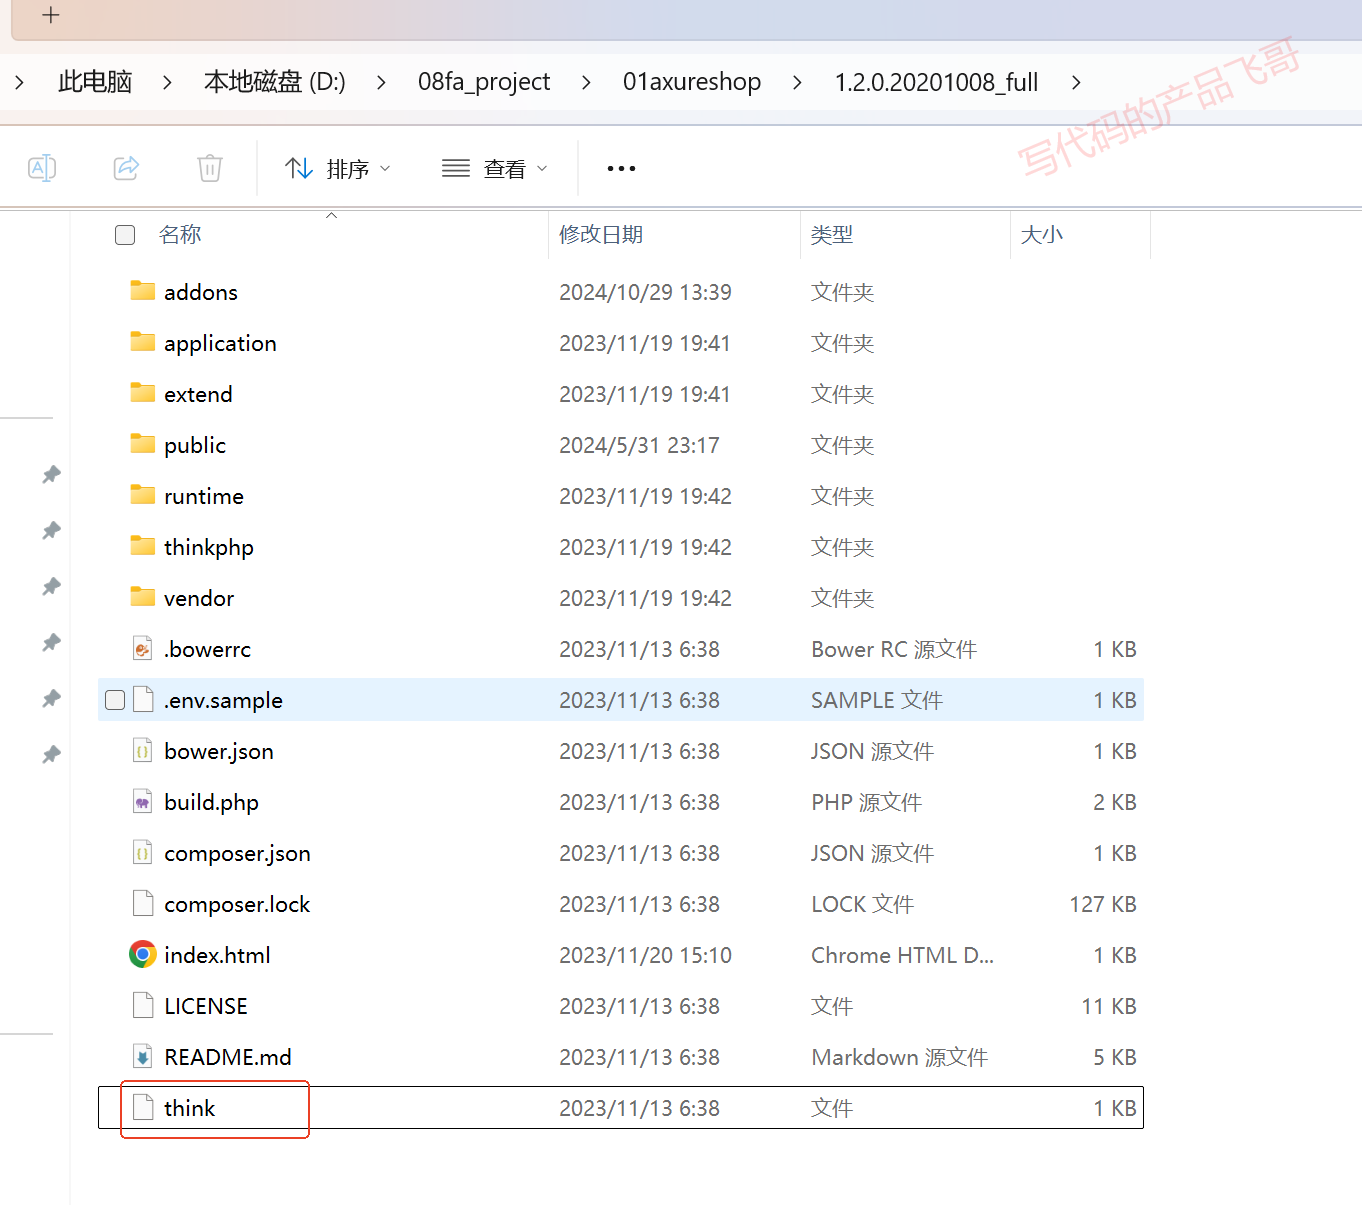The image size is (1362, 1205).
Task: Click the .bowerrc file icon
Action: point(143,649)
